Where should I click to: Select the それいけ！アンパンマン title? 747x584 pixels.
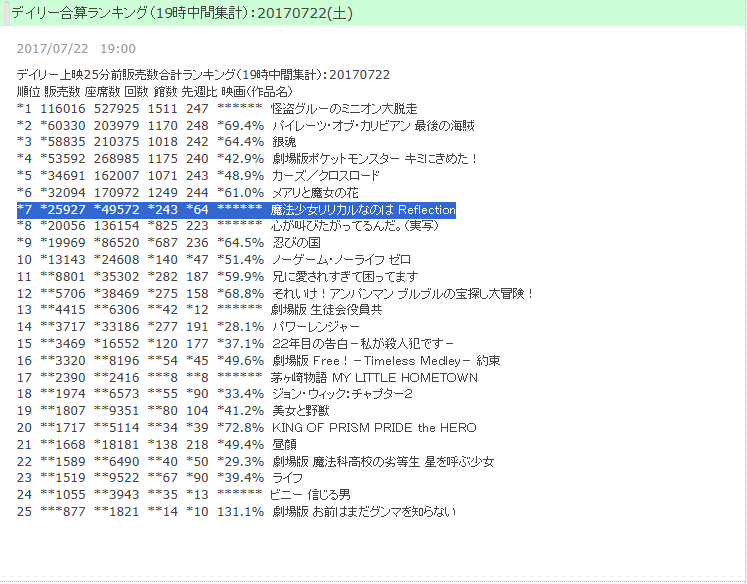coord(403,293)
